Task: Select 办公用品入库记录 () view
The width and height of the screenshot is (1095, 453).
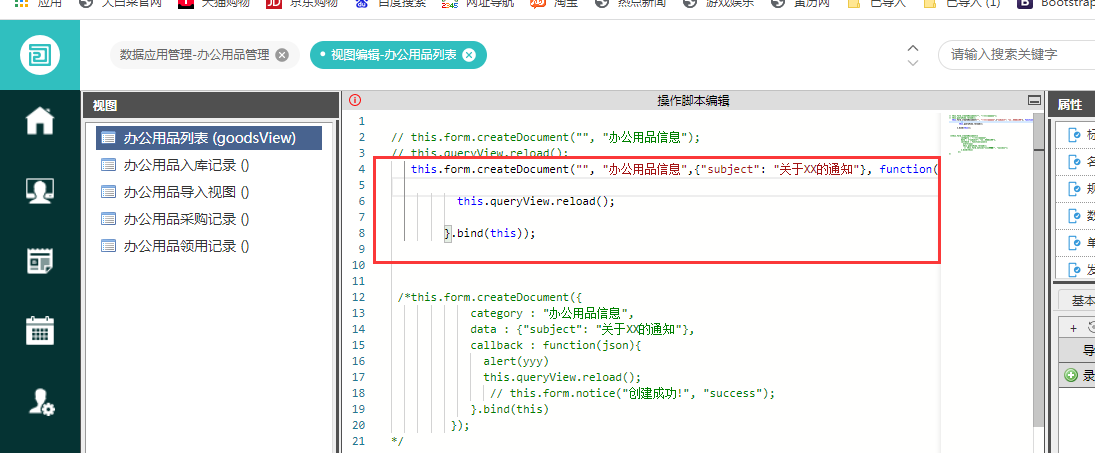Action: point(186,165)
